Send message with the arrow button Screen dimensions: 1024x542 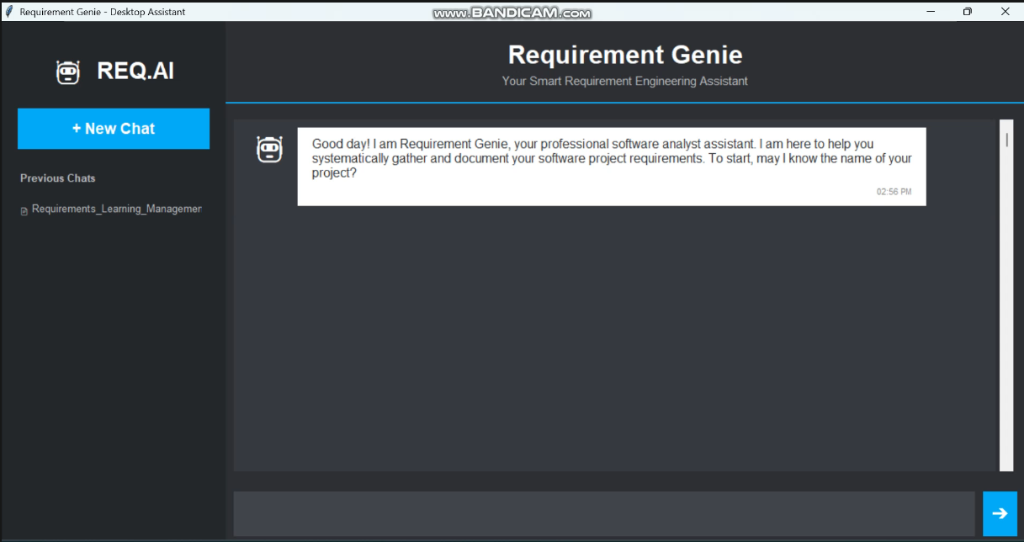999,514
